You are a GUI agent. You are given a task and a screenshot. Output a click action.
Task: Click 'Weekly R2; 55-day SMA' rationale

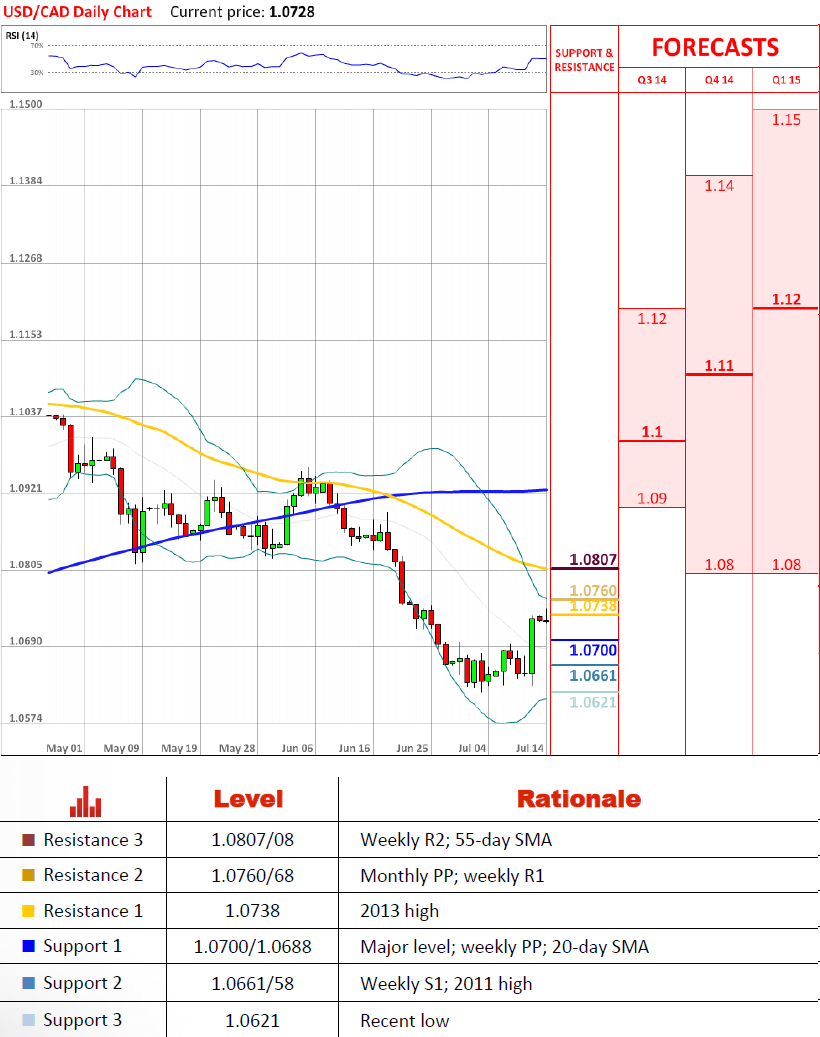(x=456, y=840)
